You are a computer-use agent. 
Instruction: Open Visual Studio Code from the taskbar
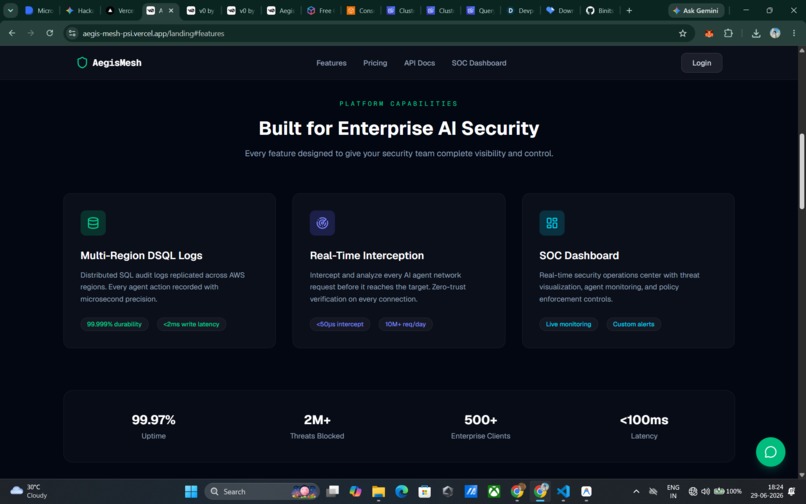tap(563, 492)
